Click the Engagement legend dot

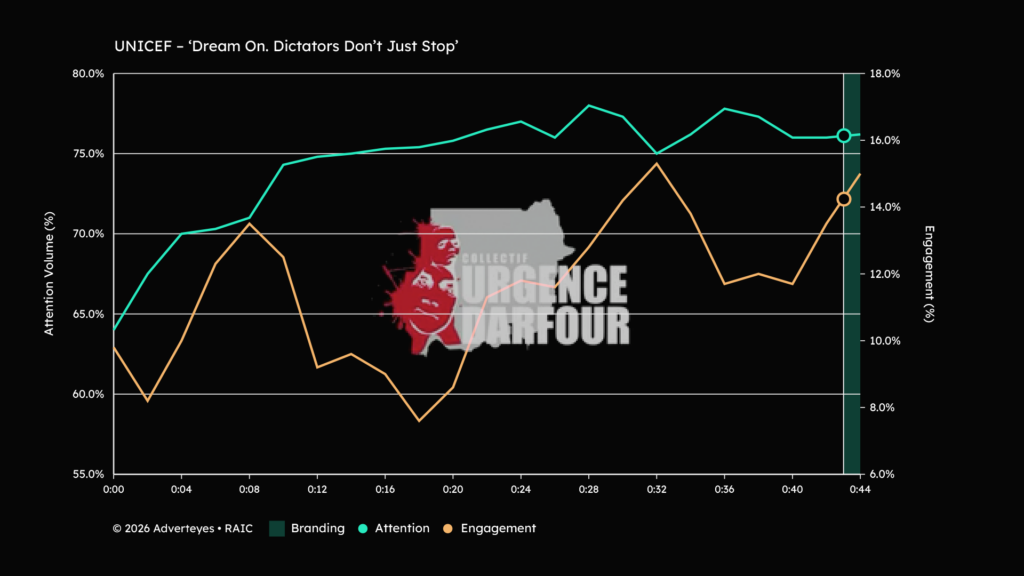click(x=447, y=528)
